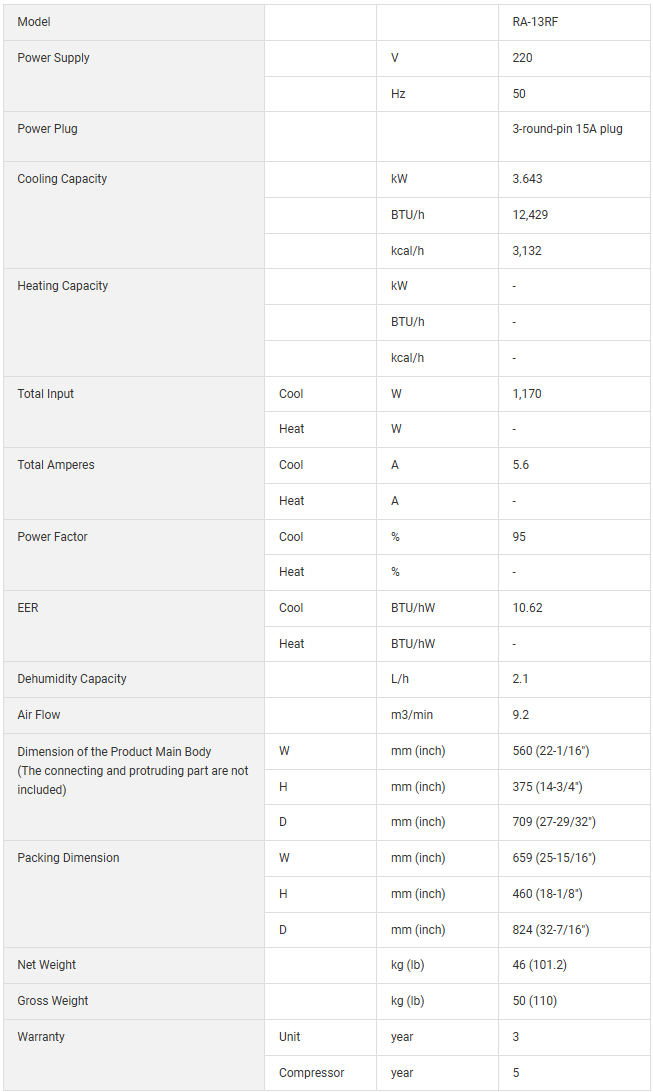Select the 709 (27-29/32") depth value
The width and height of the screenshot is (653, 1092).
pyautogui.click(x=554, y=822)
